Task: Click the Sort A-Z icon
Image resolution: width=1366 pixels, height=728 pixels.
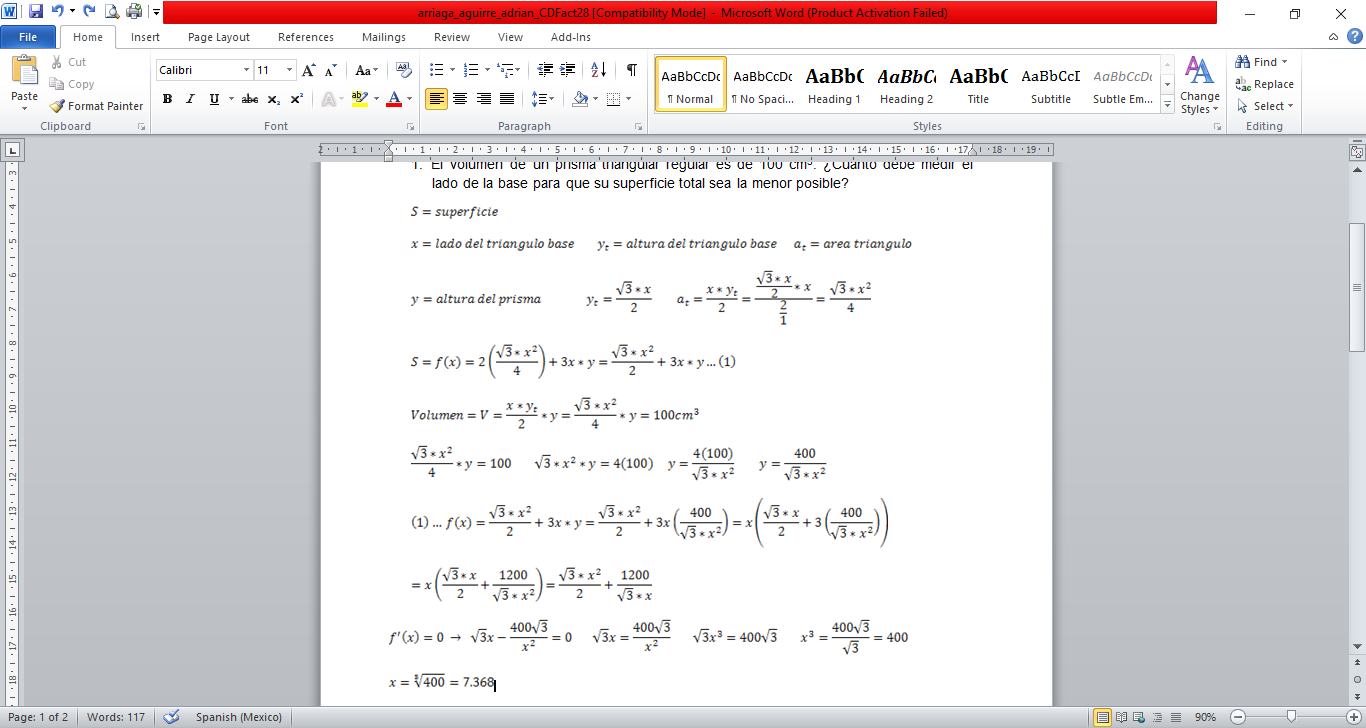Action: click(x=598, y=70)
